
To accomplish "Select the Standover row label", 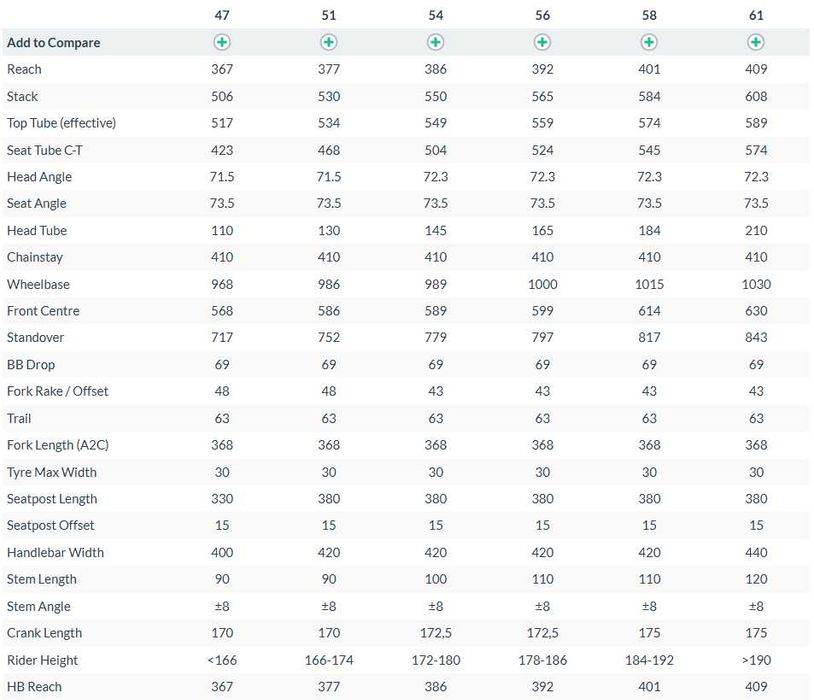I will point(35,338).
